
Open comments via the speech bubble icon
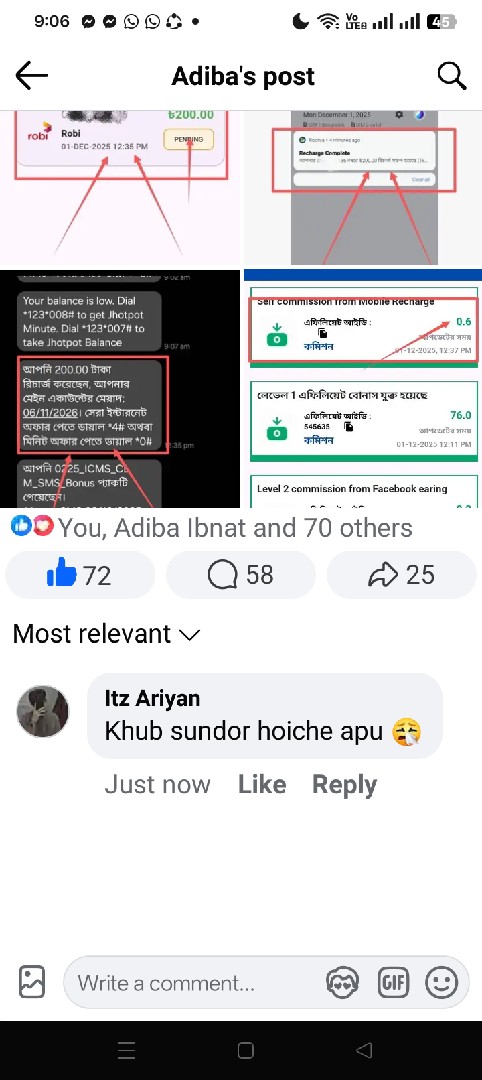click(x=240, y=574)
